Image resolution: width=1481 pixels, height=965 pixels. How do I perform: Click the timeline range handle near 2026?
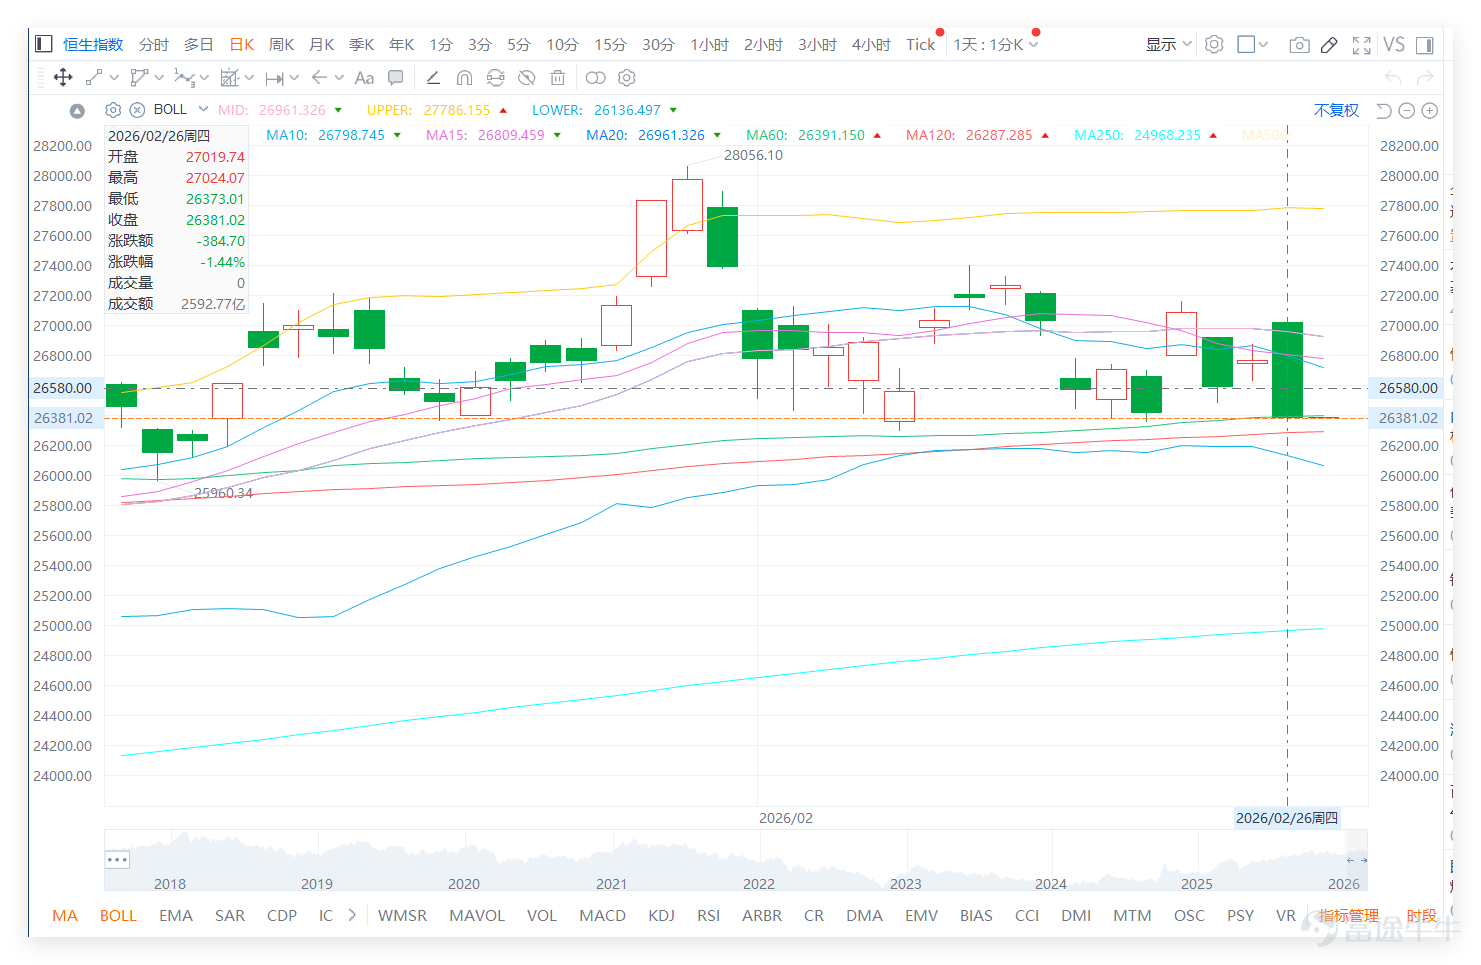pyautogui.click(x=1356, y=860)
